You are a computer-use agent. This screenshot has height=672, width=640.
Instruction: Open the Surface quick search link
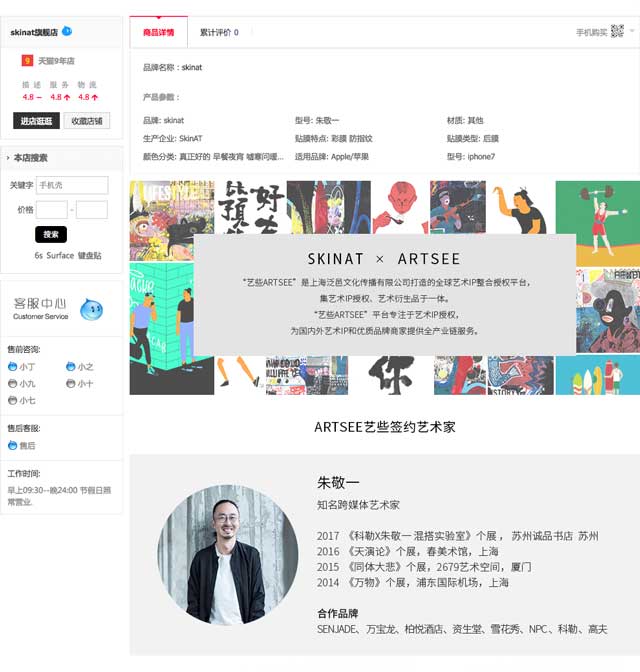click(x=60, y=255)
